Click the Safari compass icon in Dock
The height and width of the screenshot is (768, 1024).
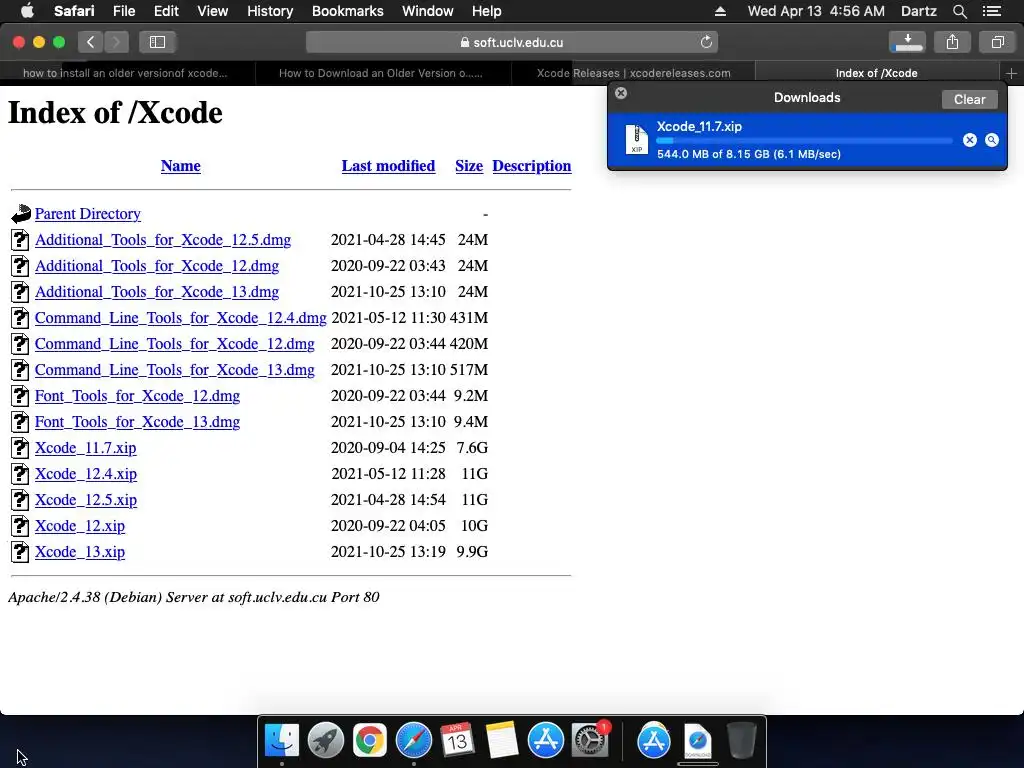click(x=413, y=741)
